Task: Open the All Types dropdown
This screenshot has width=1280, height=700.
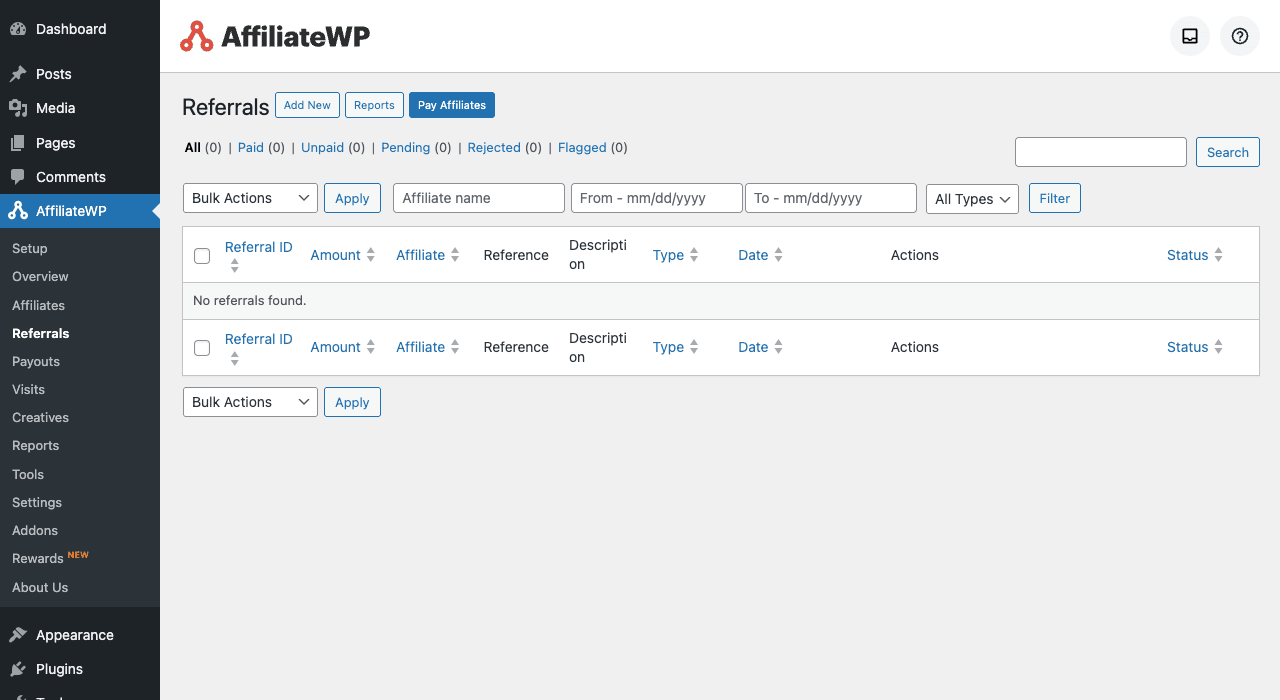Action: coord(972,199)
